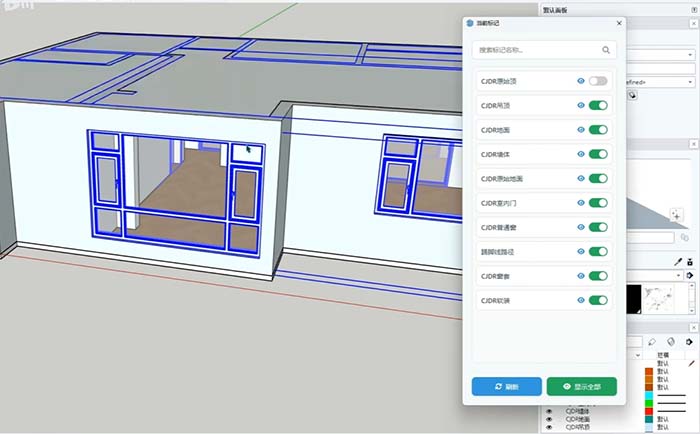Turn off the CJDR地面 toggle switch
700x434 pixels.
point(598,130)
